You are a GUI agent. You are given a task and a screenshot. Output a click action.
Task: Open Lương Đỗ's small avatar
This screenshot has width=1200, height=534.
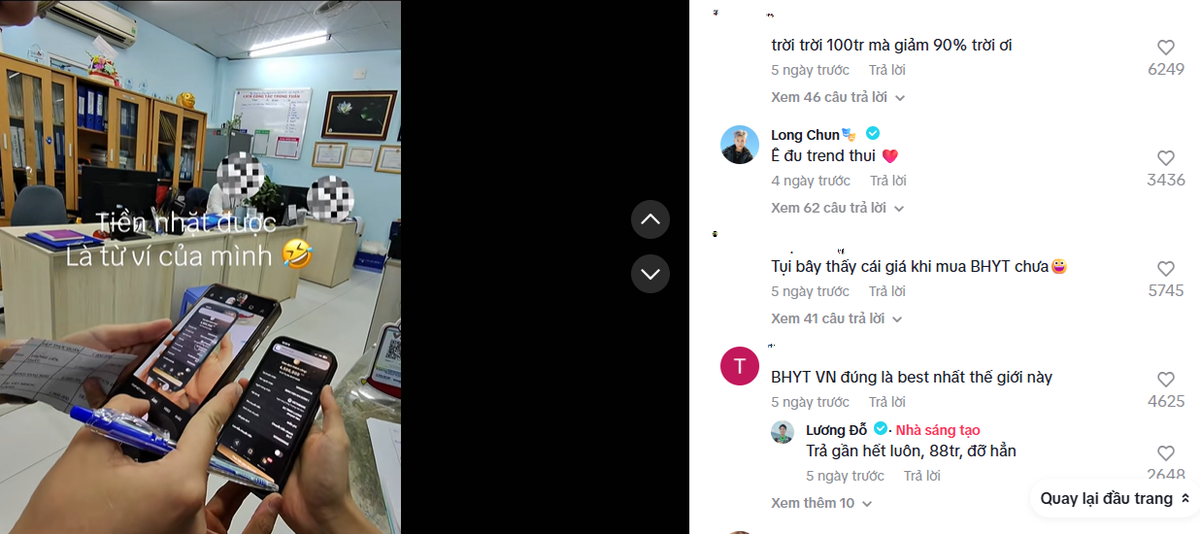point(783,432)
